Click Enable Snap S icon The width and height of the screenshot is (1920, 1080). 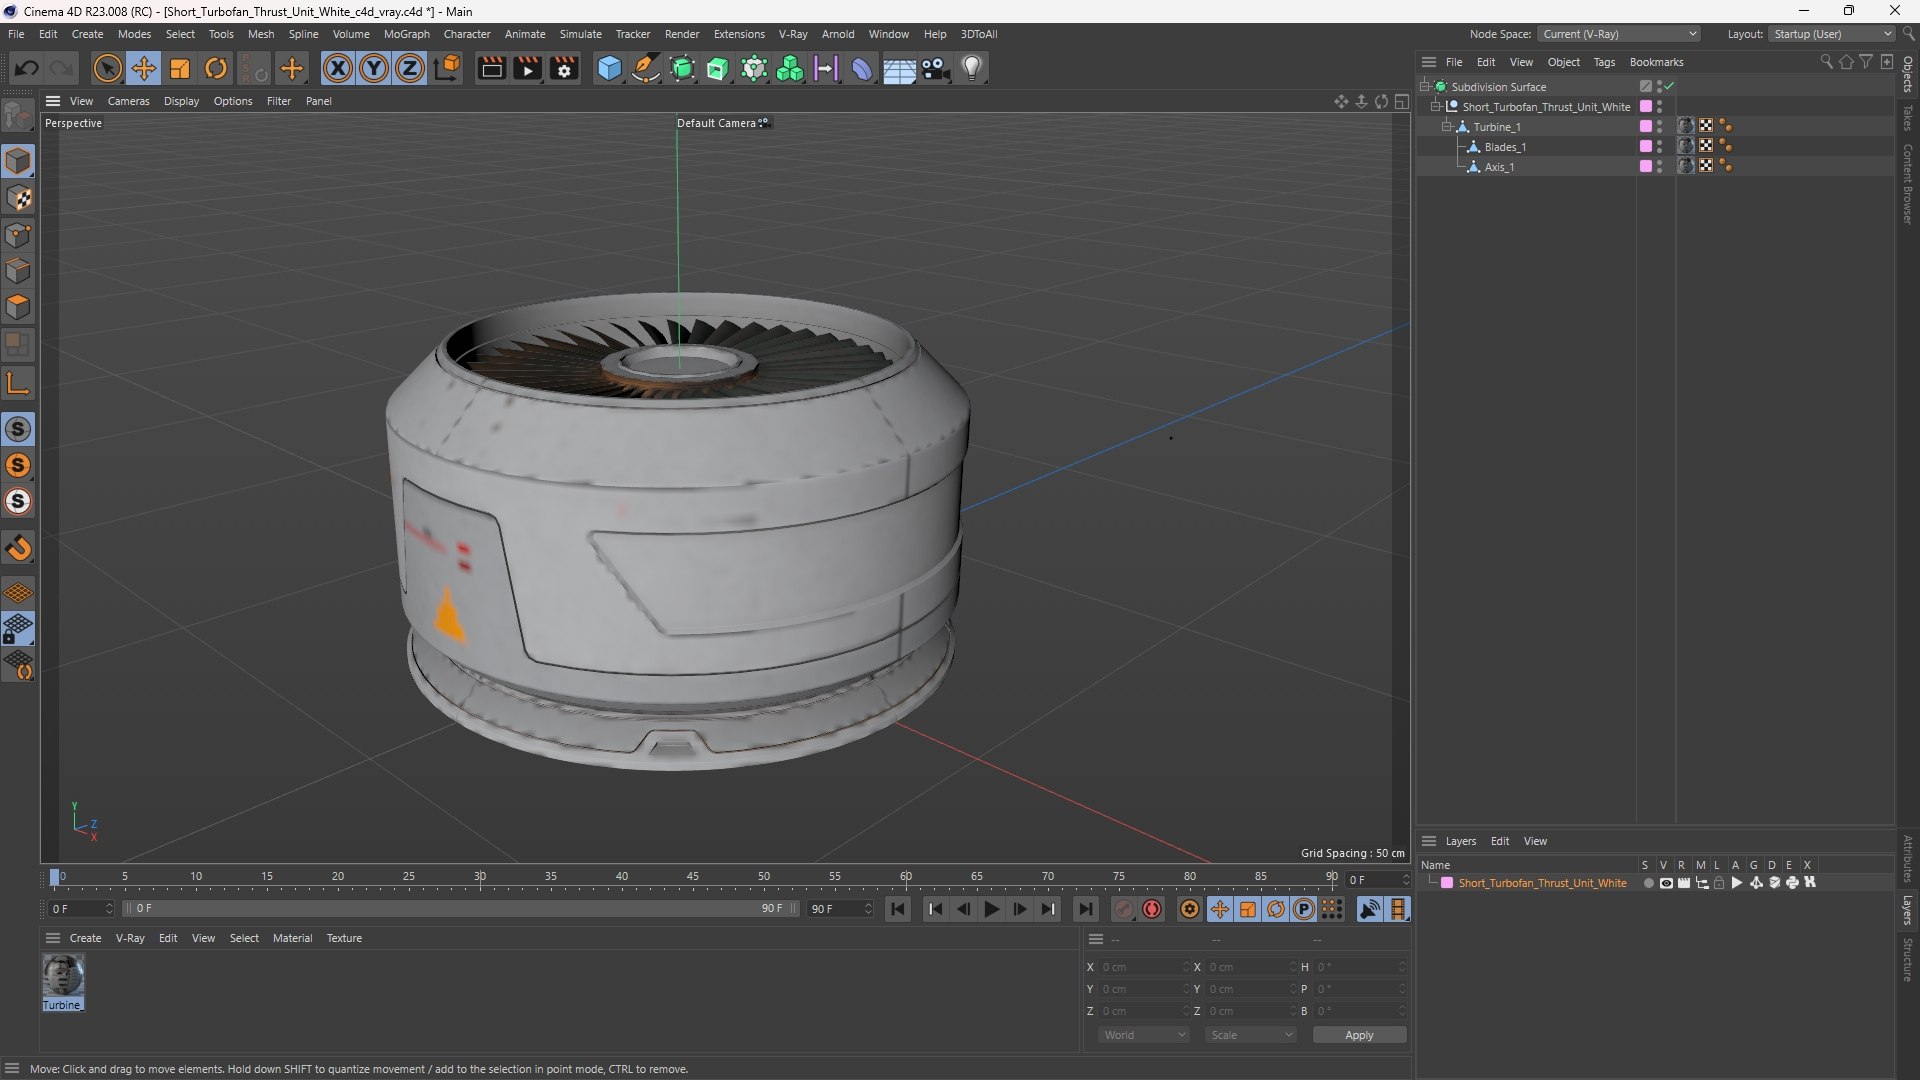click(x=18, y=429)
